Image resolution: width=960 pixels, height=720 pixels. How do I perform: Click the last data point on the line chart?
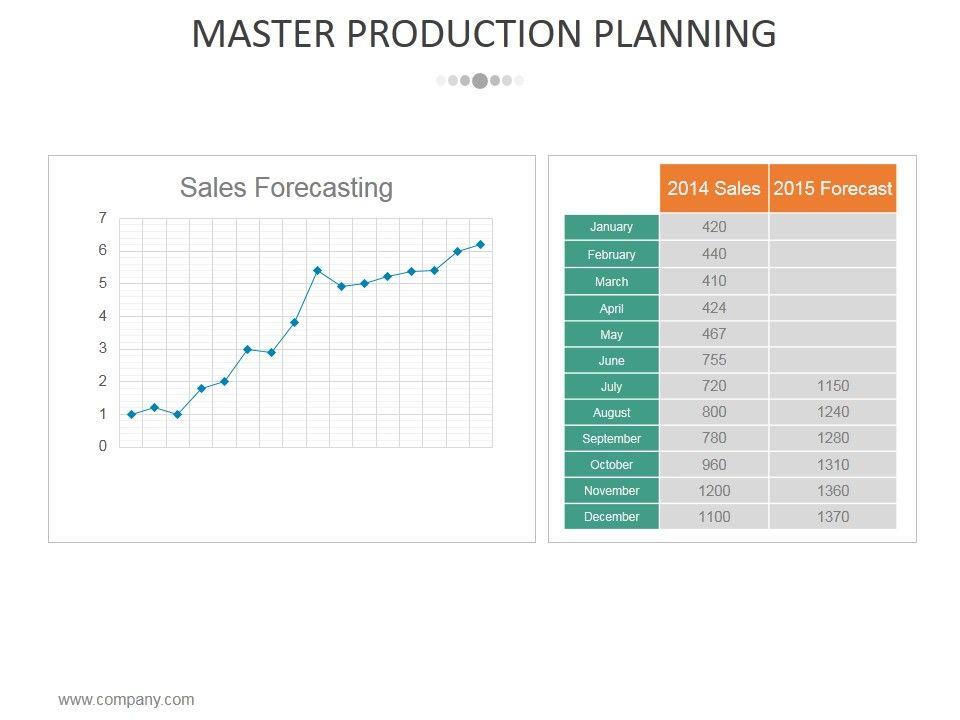[x=481, y=244]
